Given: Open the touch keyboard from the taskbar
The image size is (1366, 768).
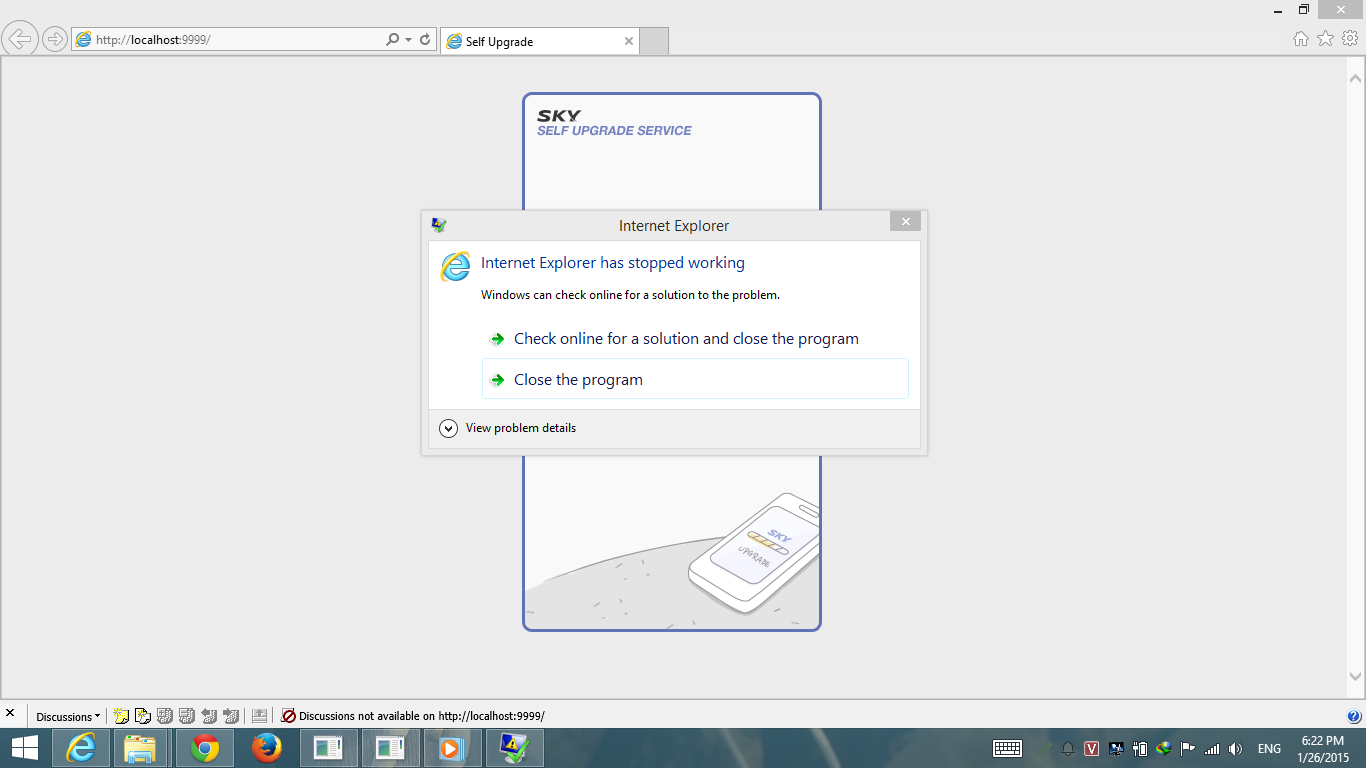Looking at the screenshot, I should [1007, 748].
